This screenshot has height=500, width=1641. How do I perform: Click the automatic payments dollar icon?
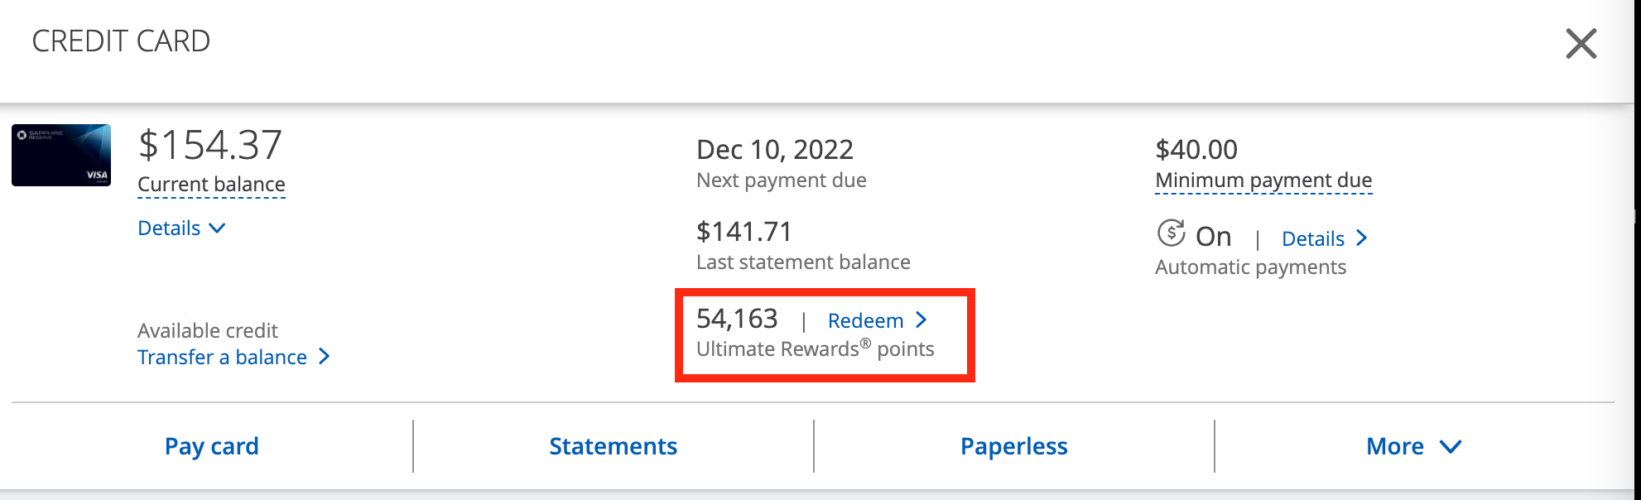1170,234
